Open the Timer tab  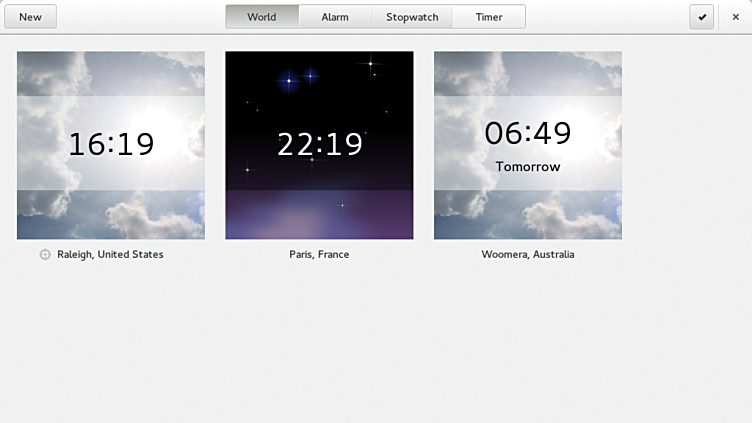click(x=489, y=17)
